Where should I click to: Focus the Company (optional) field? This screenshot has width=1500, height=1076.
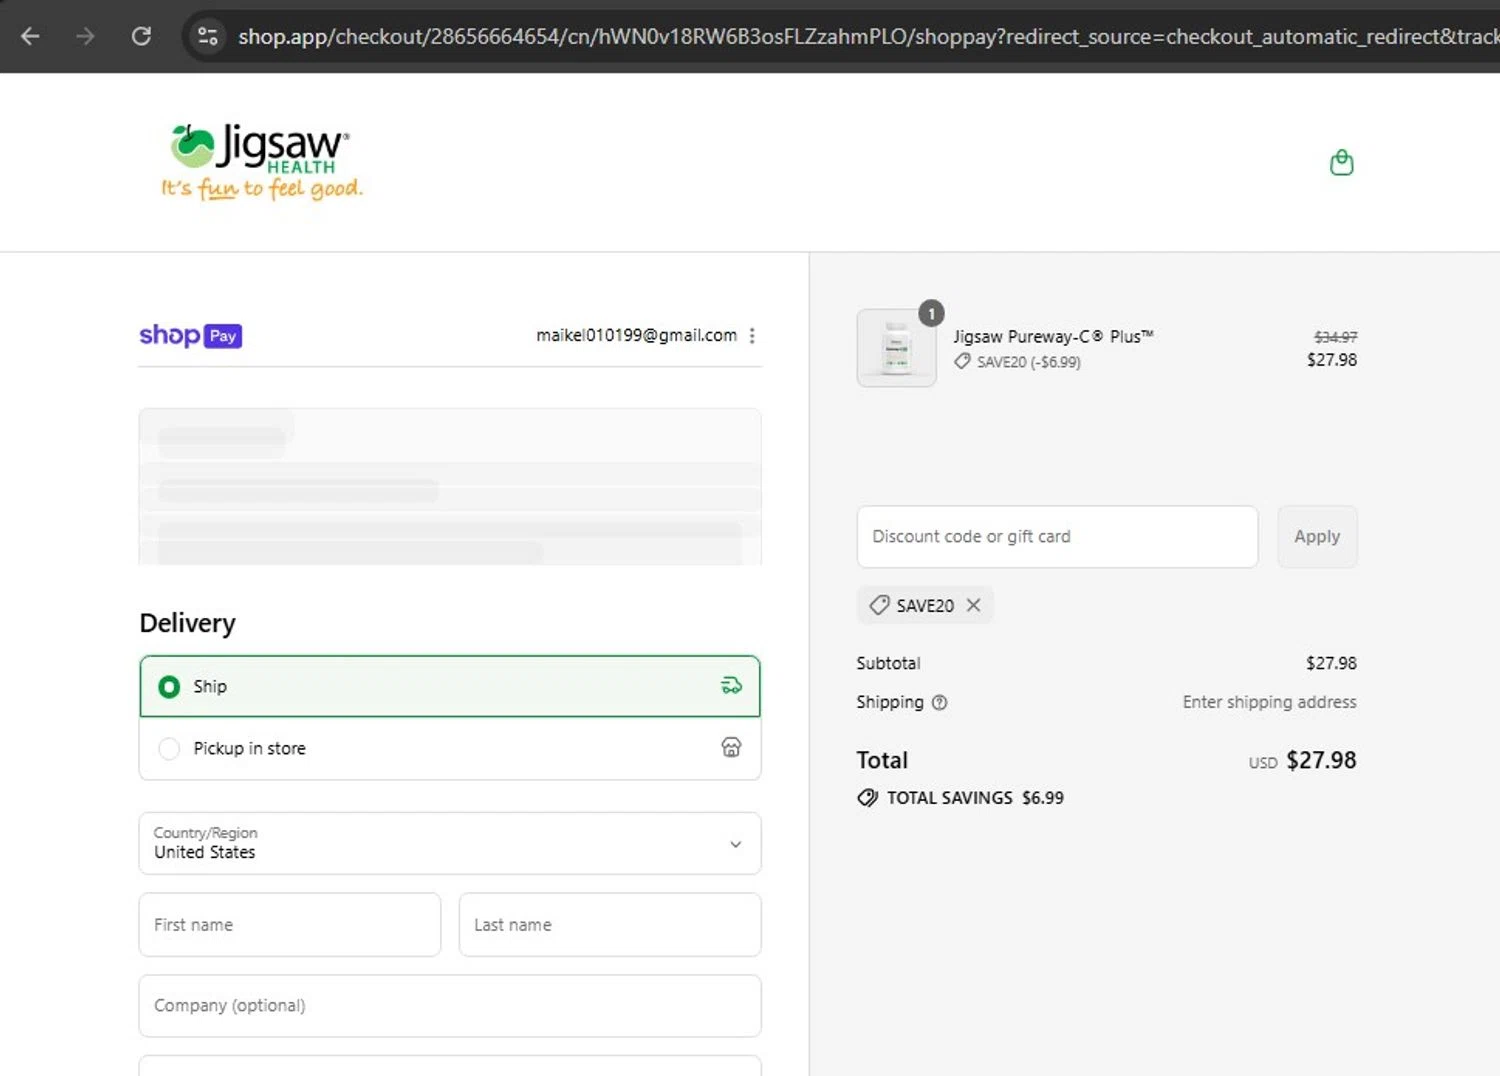click(450, 1005)
